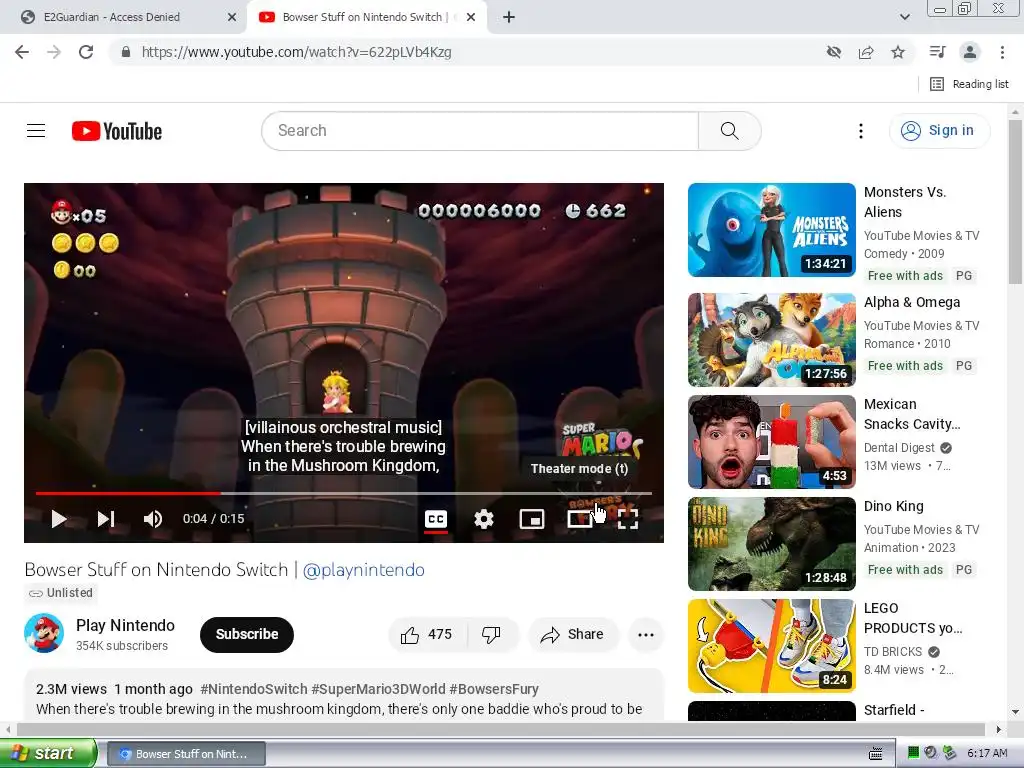The height and width of the screenshot is (768, 1024).
Task: Follow the @playnintendo link in title
Action: pos(364,569)
